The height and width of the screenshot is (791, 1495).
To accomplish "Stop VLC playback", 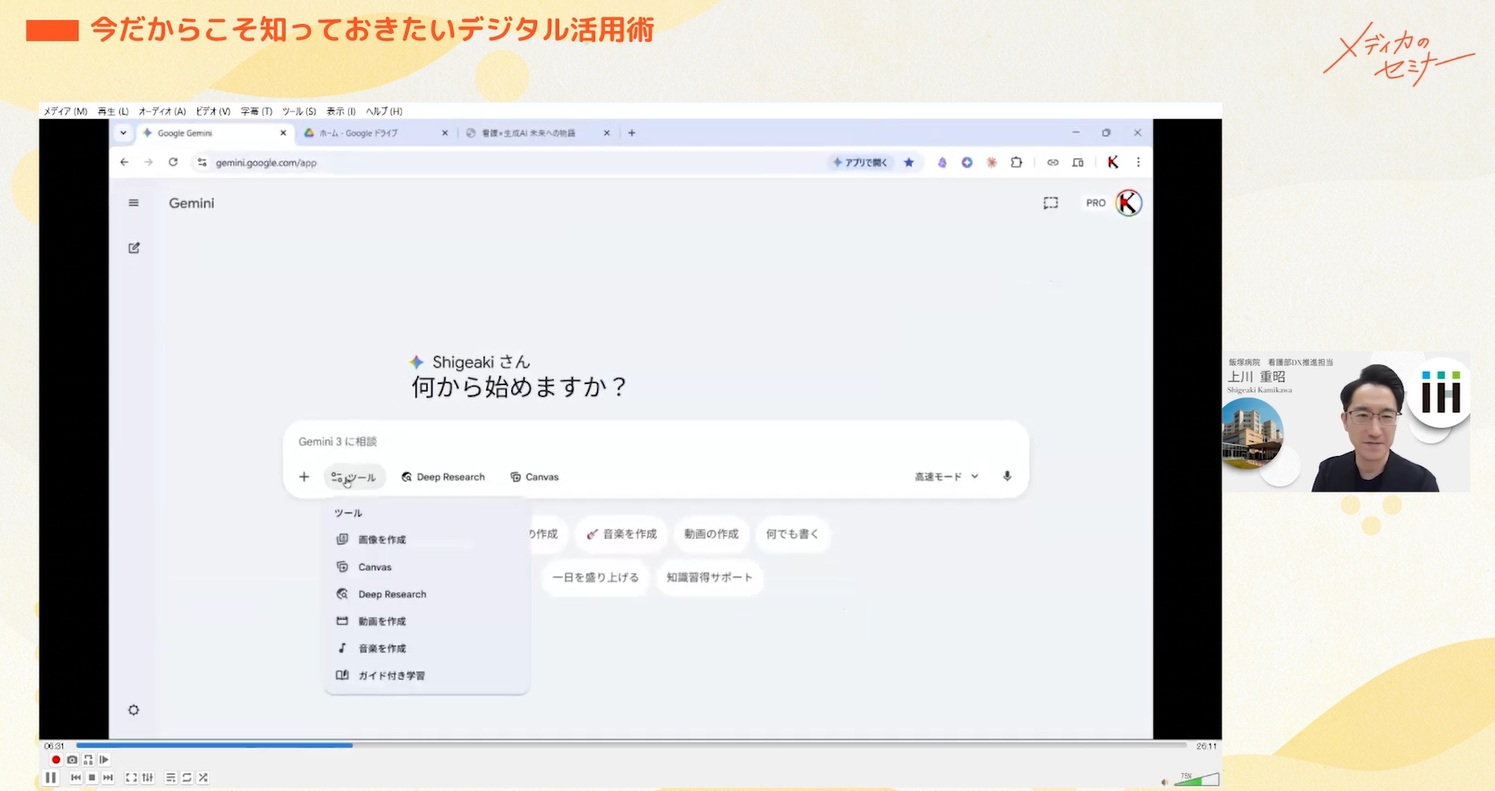I will click(x=92, y=777).
